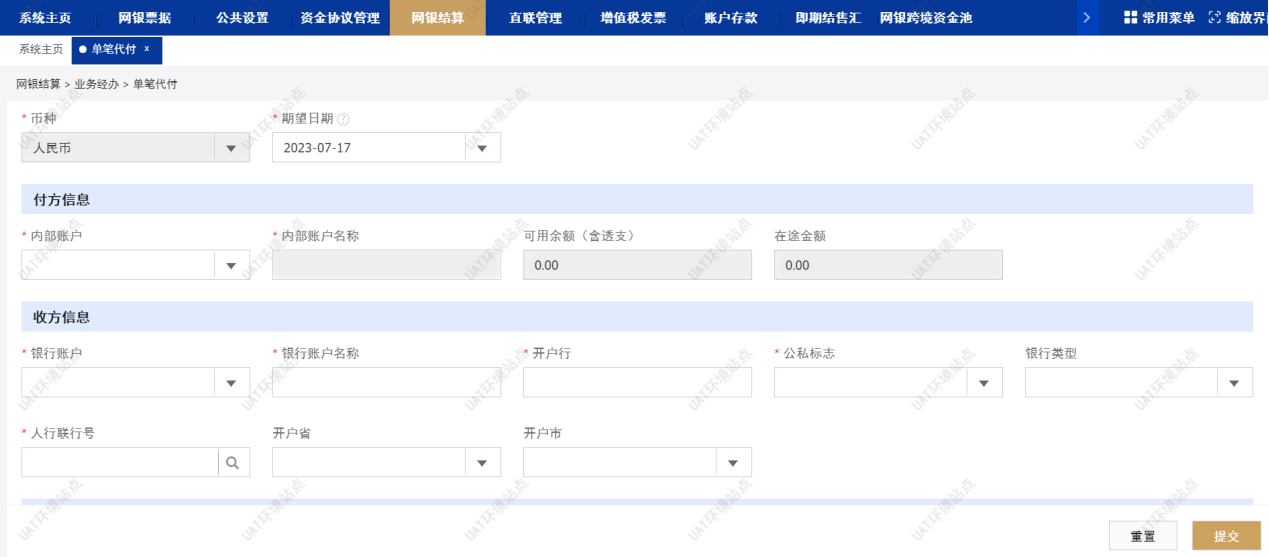Open the 银行类型 dropdown
This screenshot has width=1269, height=557.
(1234, 383)
